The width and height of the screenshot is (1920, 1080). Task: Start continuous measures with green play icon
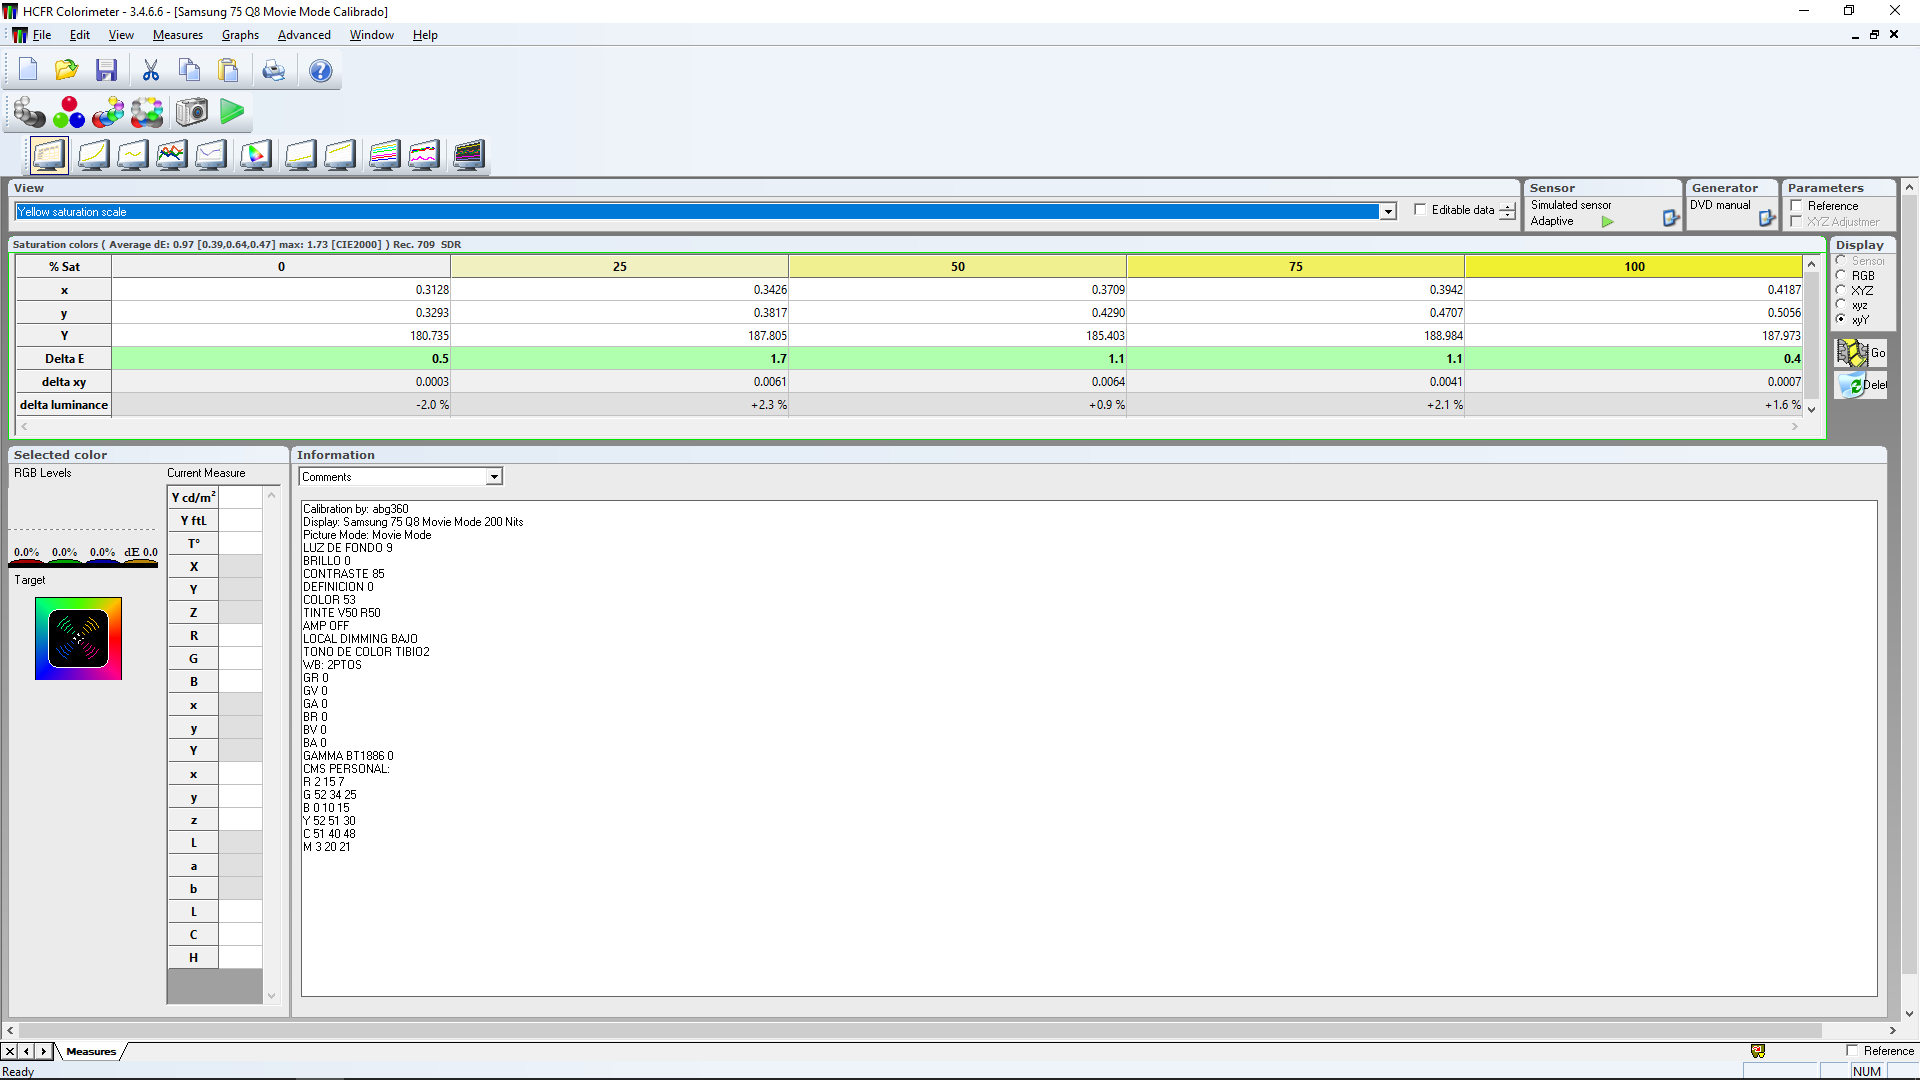232,112
